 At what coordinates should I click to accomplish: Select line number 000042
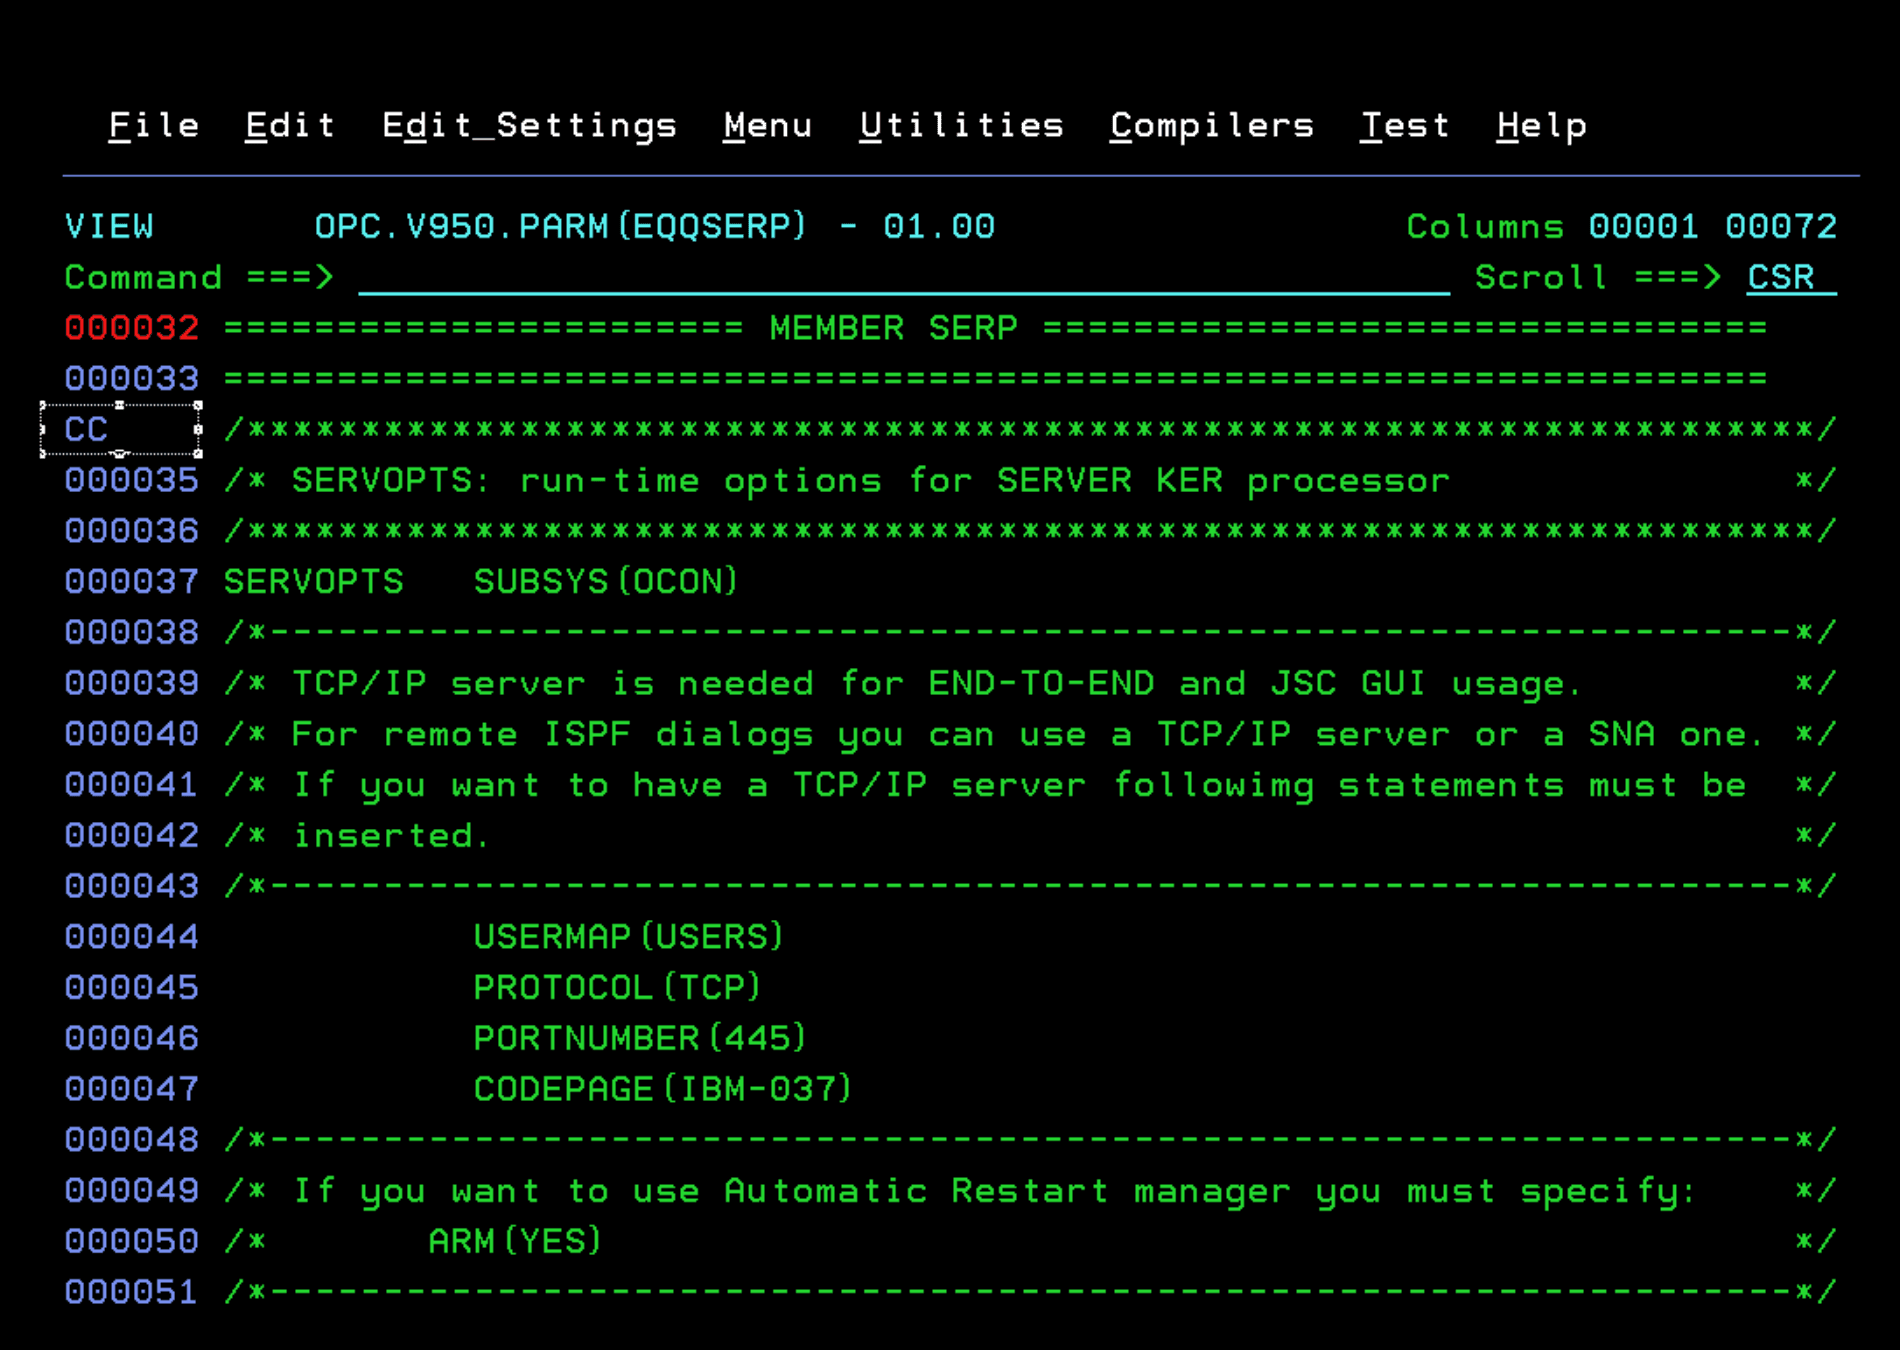coord(132,836)
